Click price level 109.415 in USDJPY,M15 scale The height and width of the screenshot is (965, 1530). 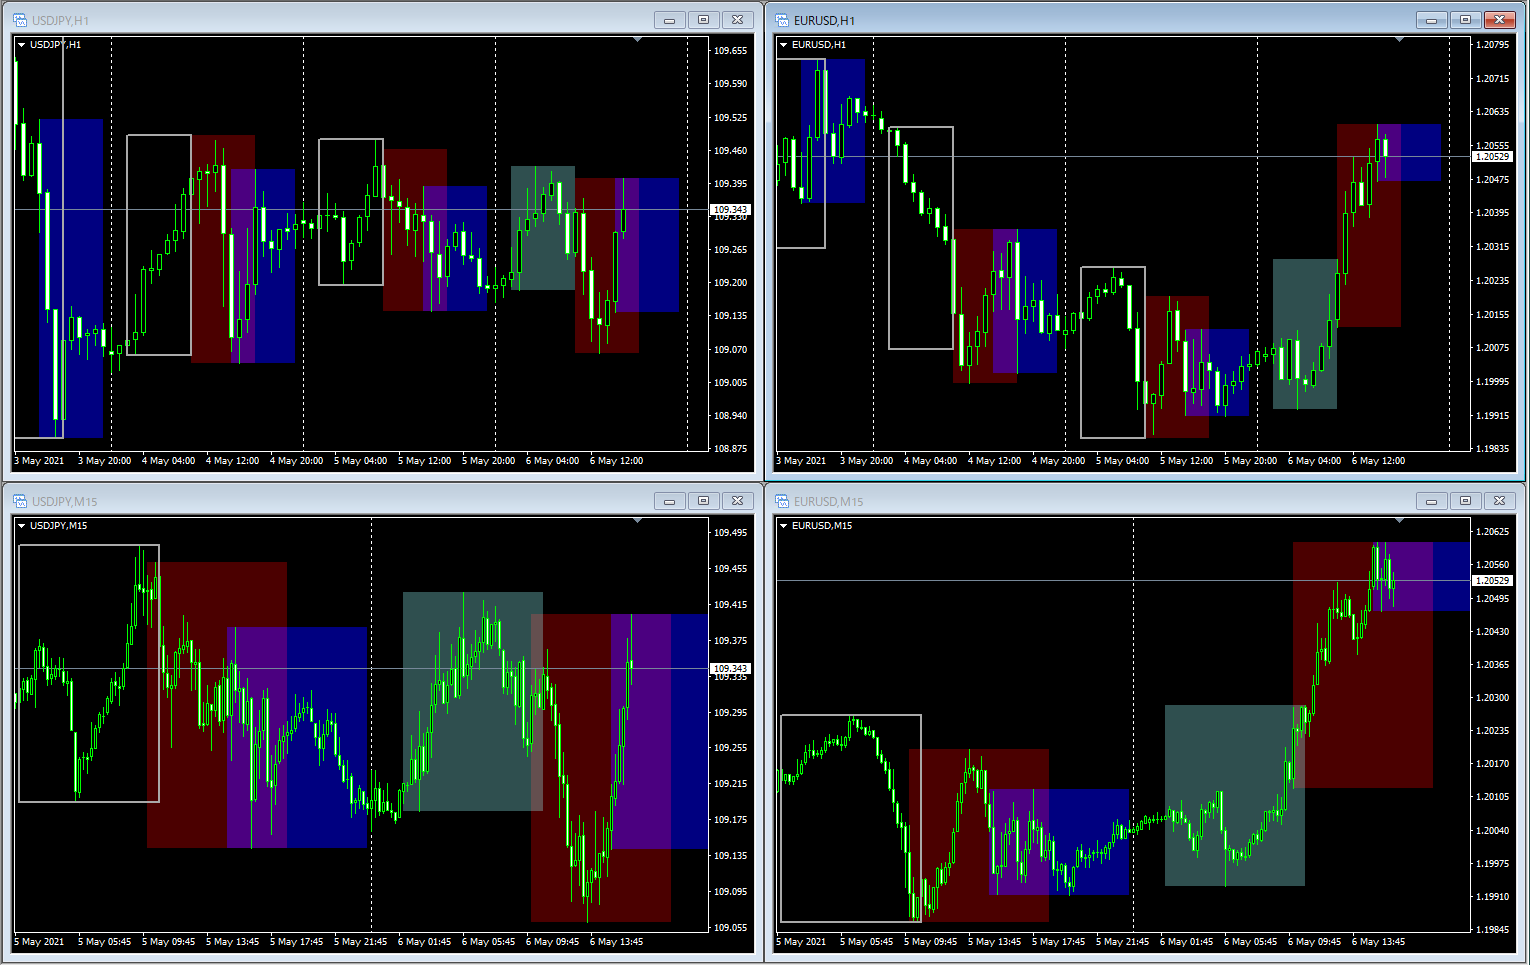(730, 605)
